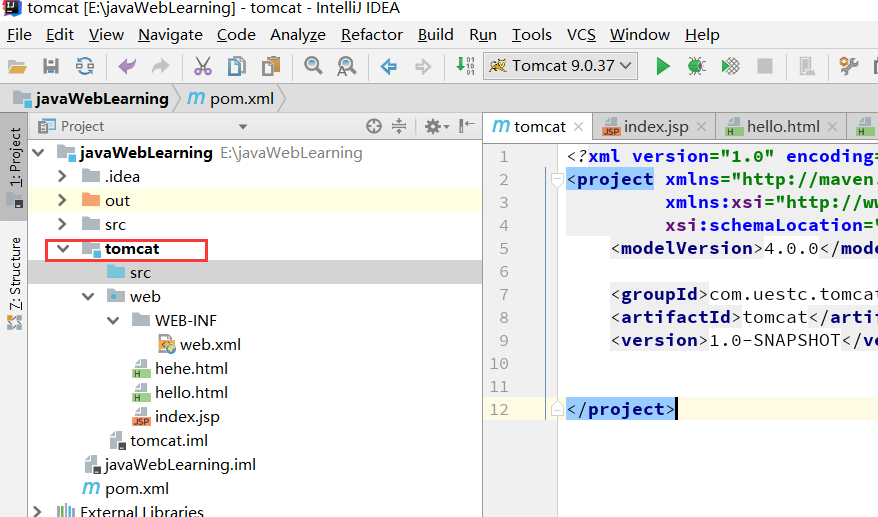Close the tomcat editor tab
The image size is (878, 517).
point(578,127)
